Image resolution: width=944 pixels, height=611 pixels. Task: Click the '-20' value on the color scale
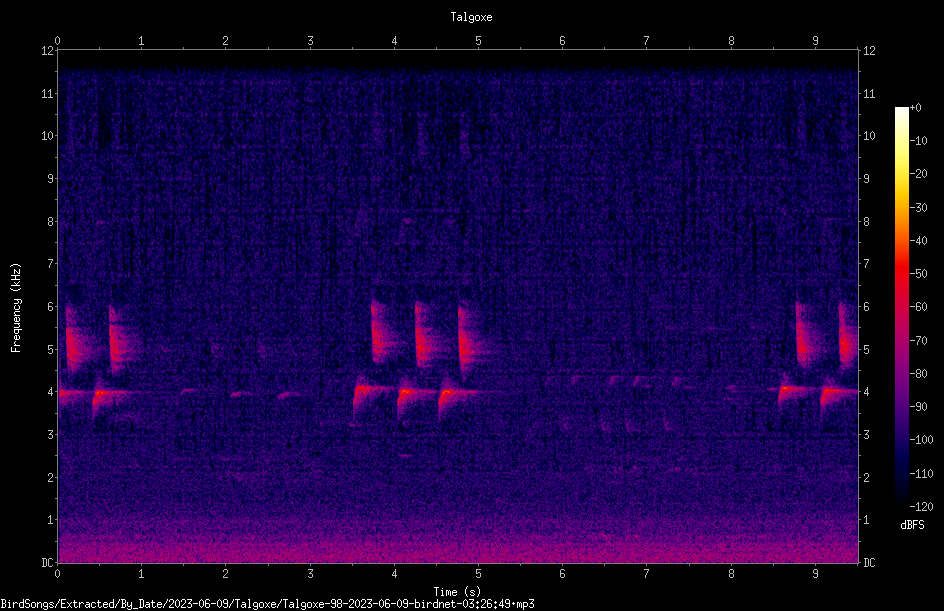pos(918,173)
